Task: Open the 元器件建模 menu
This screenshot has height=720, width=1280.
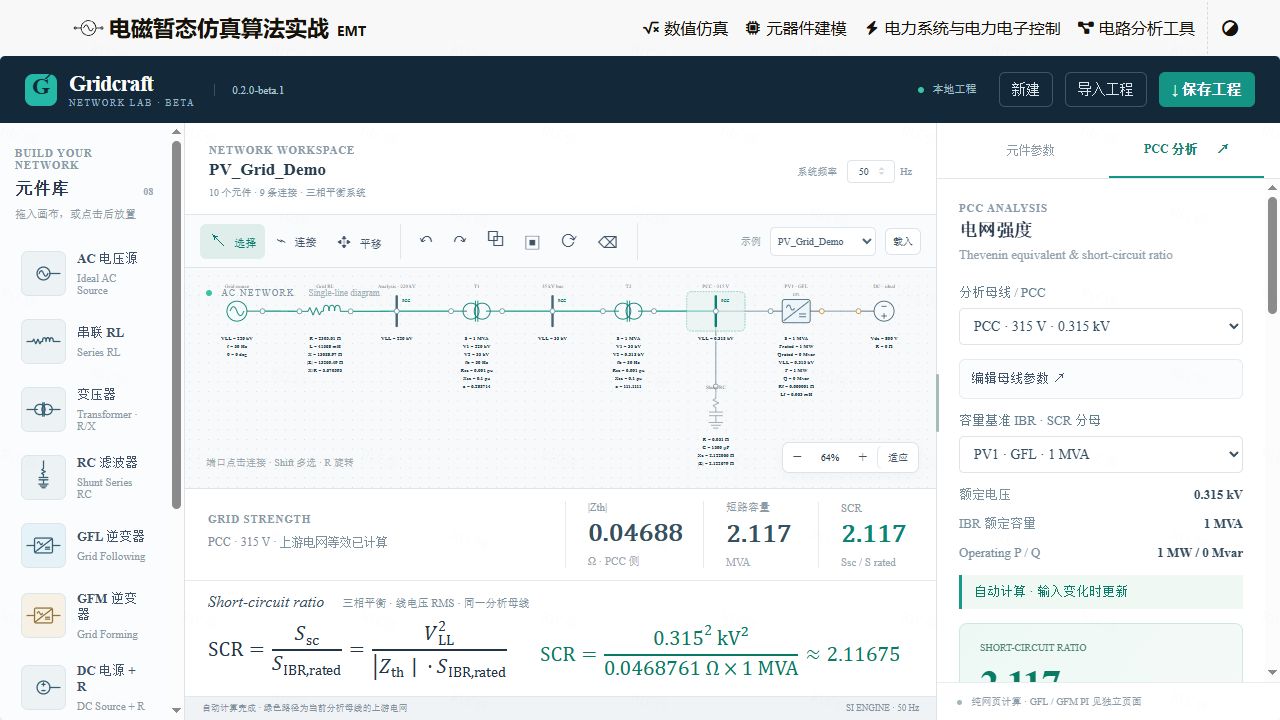Action: pyautogui.click(x=796, y=28)
